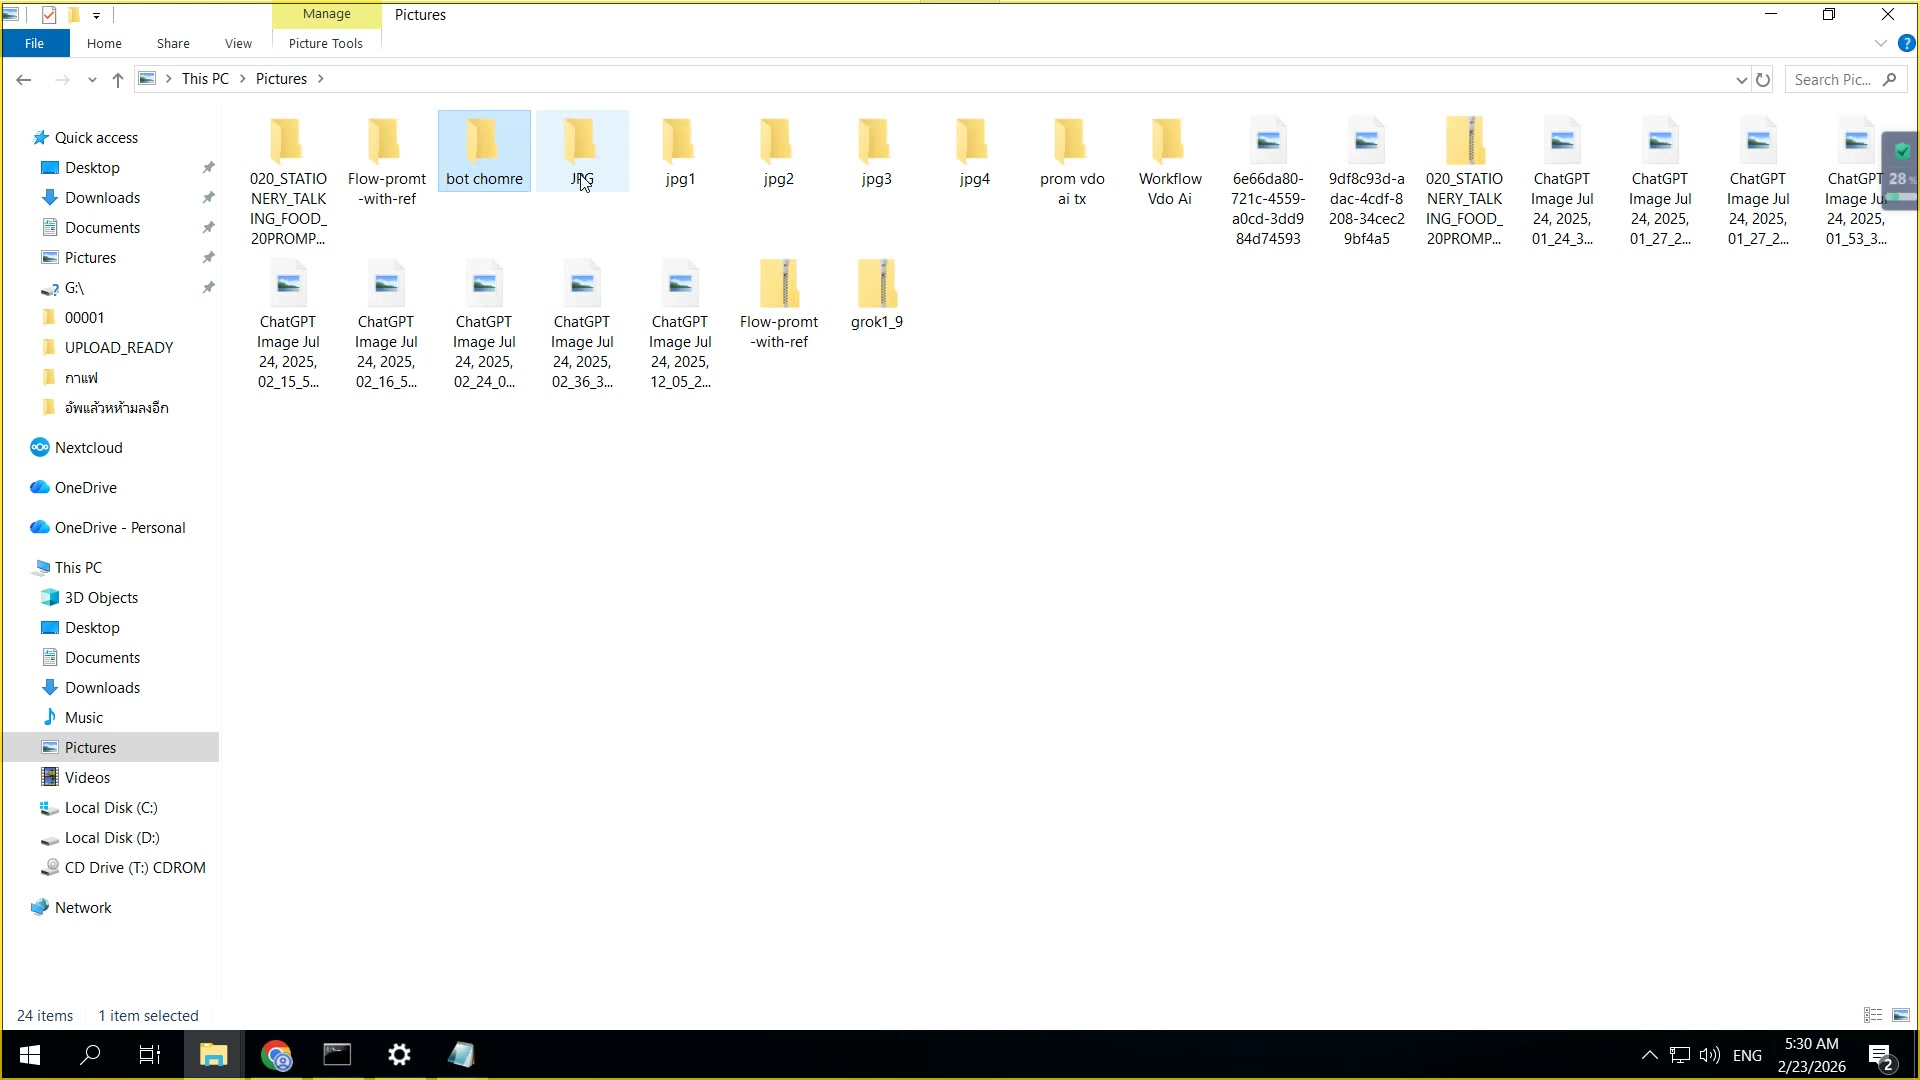Open the Picture Tools Manage tab
Viewport: 1920px width, 1080px height.
[x=325, y=14]
